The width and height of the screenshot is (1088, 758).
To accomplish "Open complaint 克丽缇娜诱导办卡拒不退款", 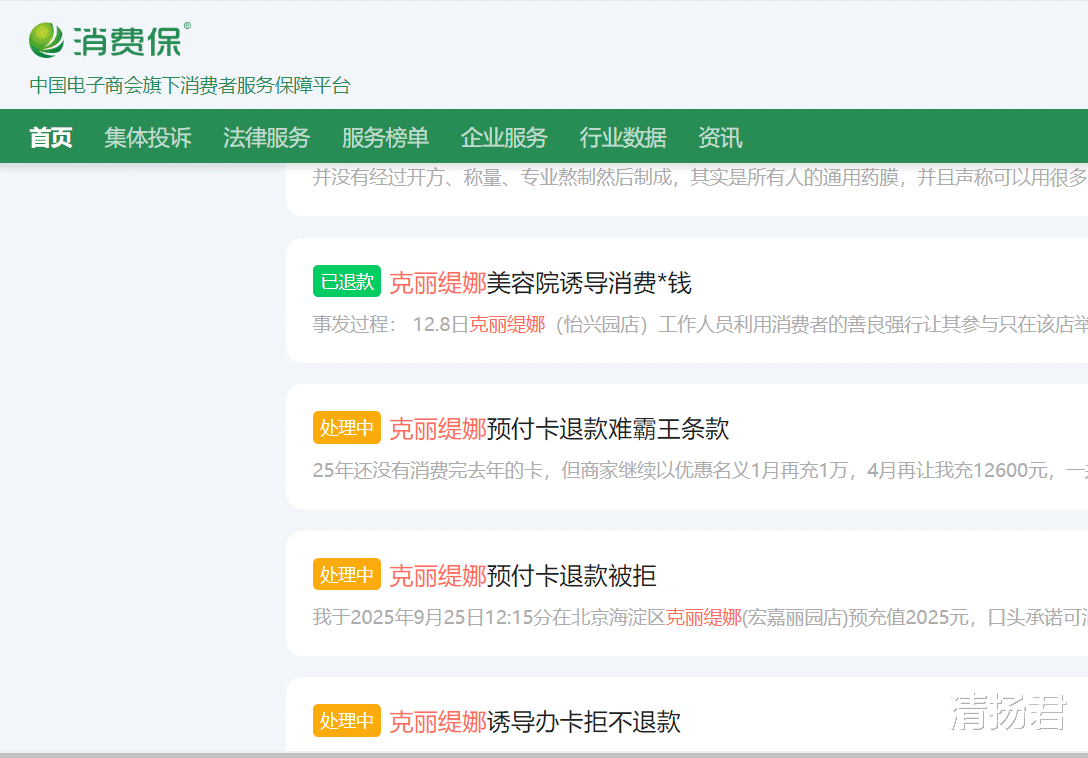I will pos(535,722).
